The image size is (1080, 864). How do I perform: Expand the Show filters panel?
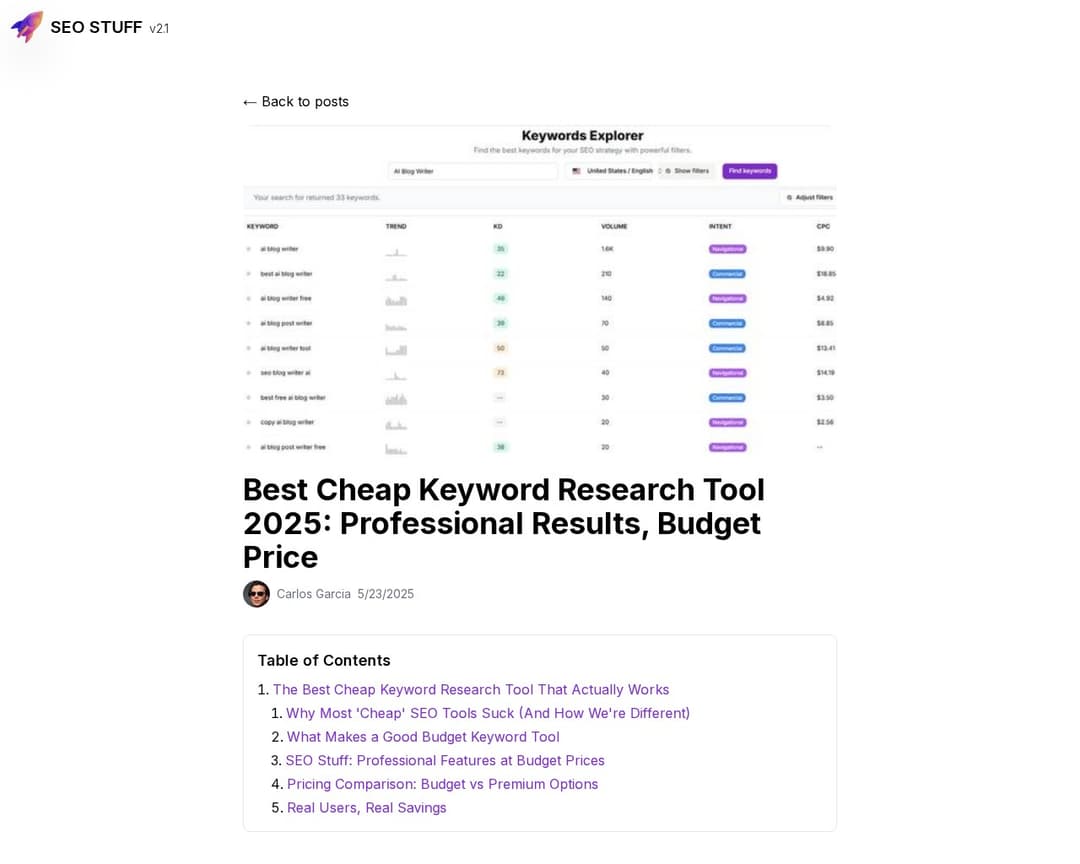coord(692,171)
